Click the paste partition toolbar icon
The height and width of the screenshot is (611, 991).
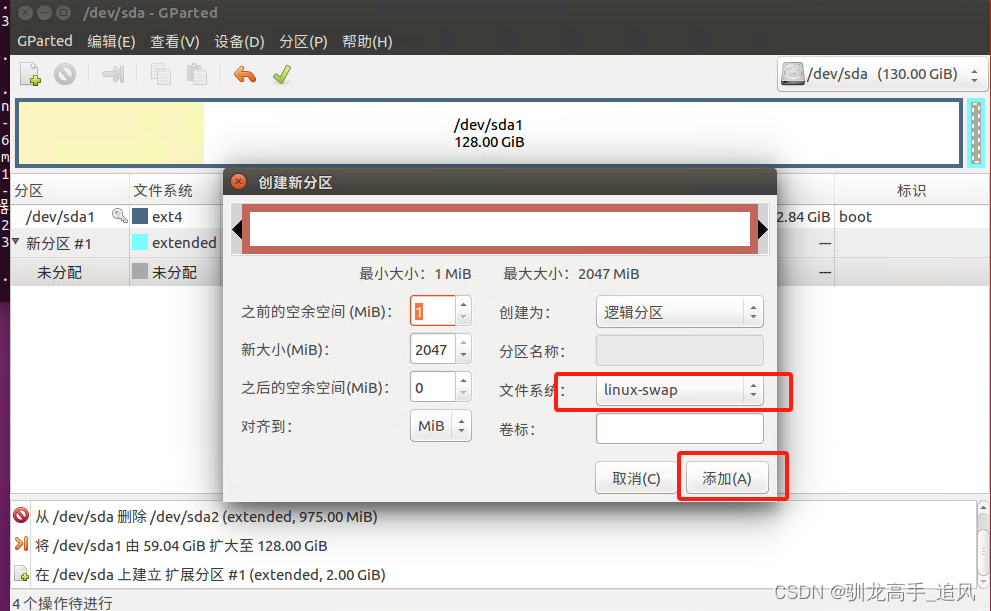[x=197, y=75]
